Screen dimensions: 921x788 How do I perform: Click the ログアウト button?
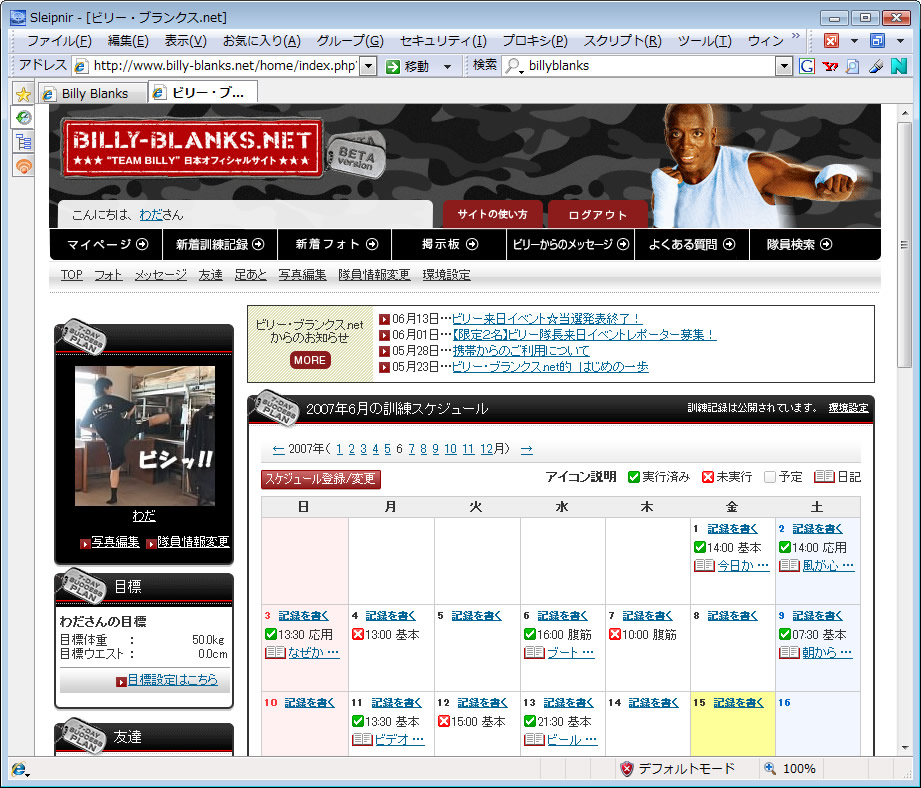click(x=597, y=215)
